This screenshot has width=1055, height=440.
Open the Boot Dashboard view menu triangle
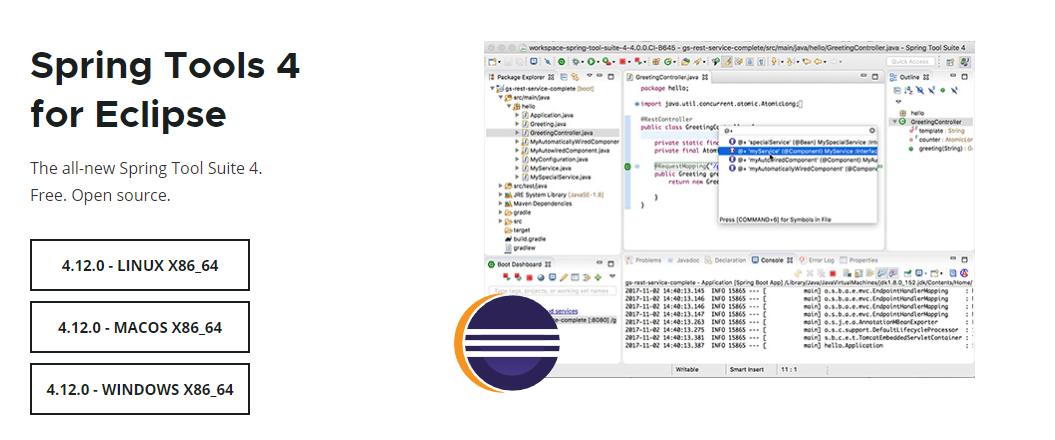pyautogui.click(x=612, y=276)
